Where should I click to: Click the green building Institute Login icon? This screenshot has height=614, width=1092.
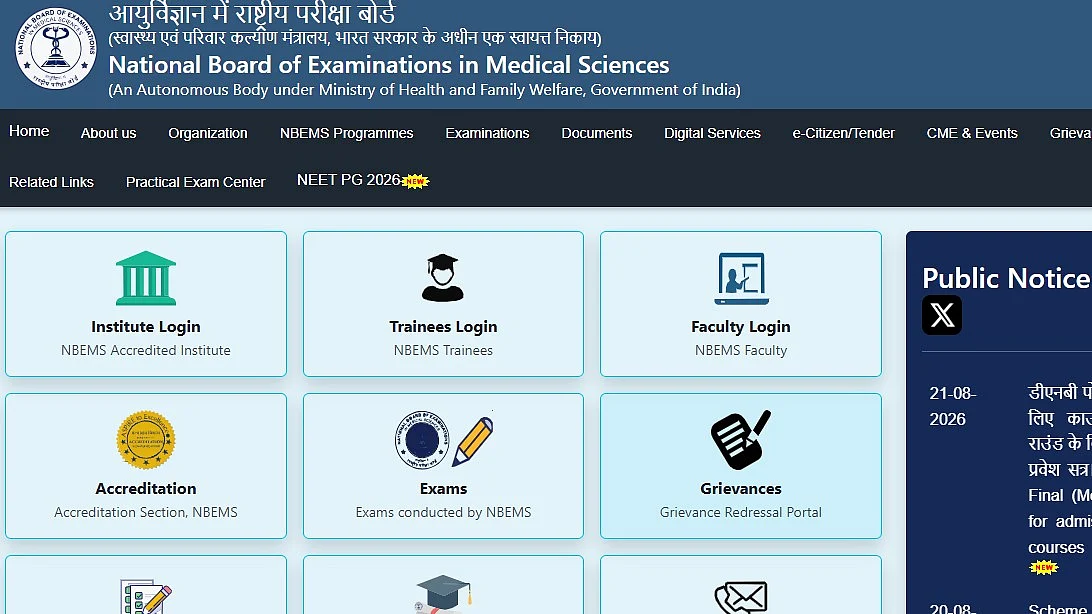[146, 278]
